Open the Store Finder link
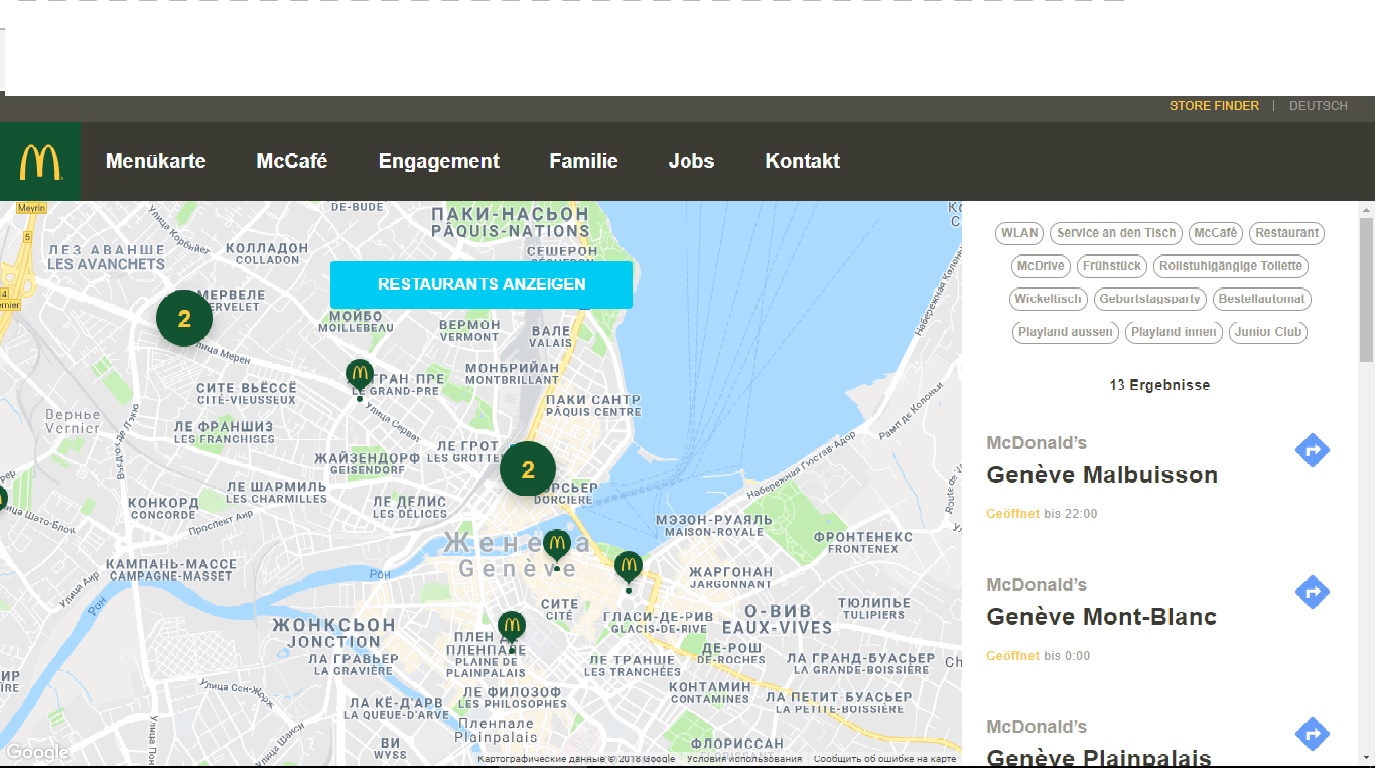Screen dimensions: 1380x784 tap(1214, 105)
